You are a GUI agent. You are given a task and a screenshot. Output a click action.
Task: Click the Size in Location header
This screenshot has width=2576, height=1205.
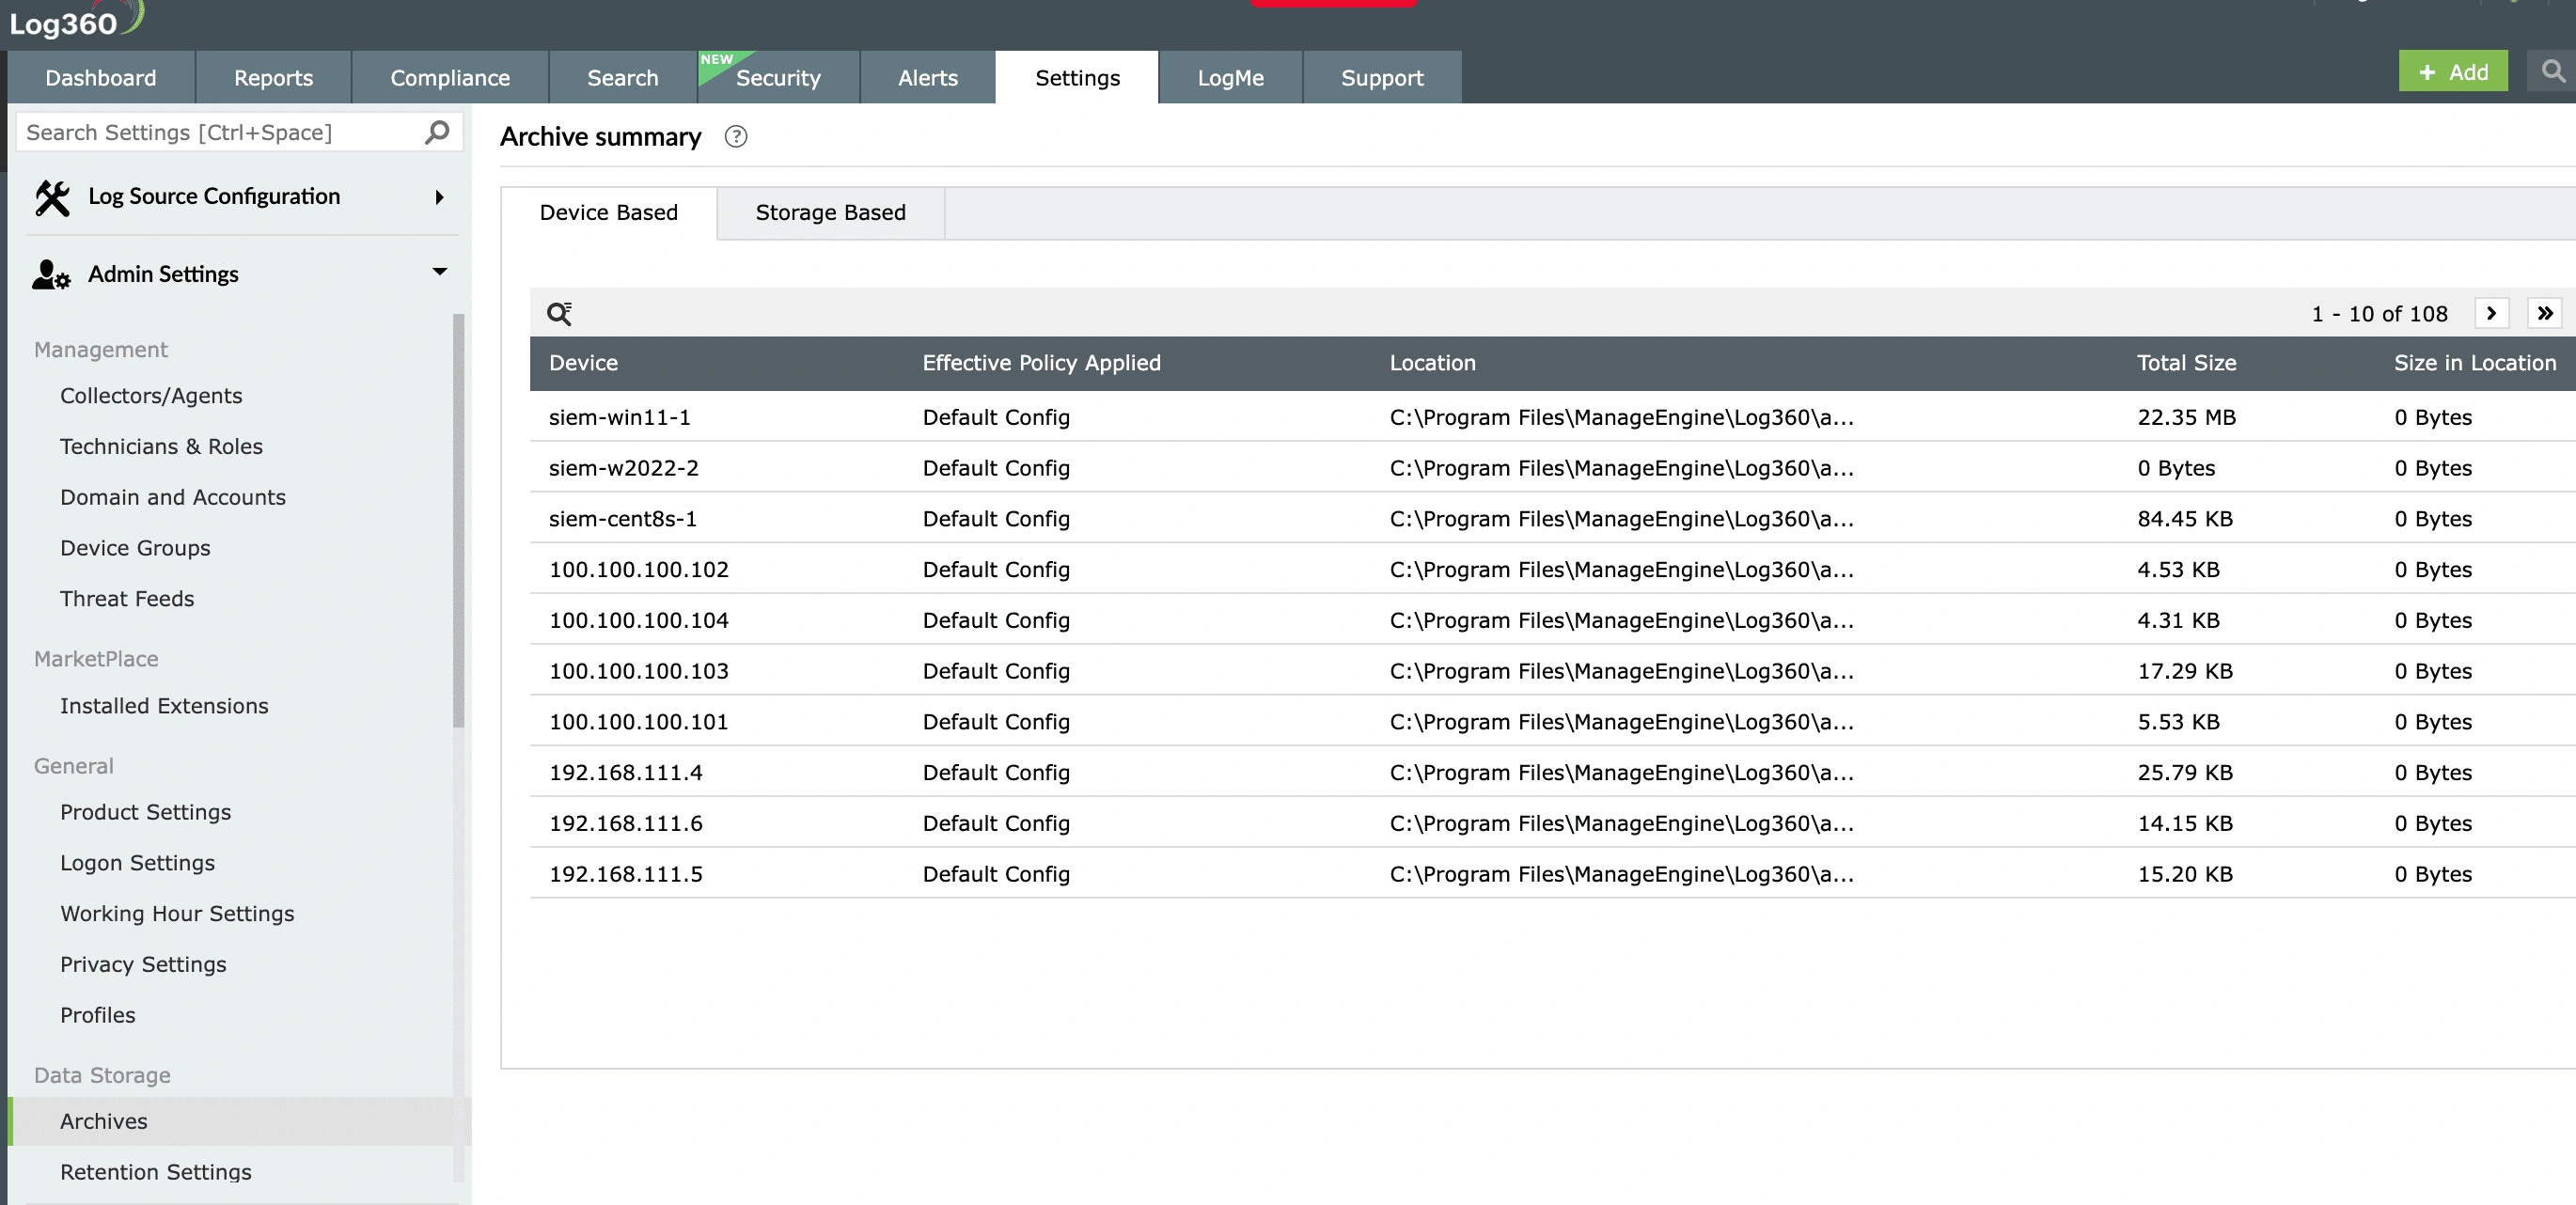pos(2474,363)
